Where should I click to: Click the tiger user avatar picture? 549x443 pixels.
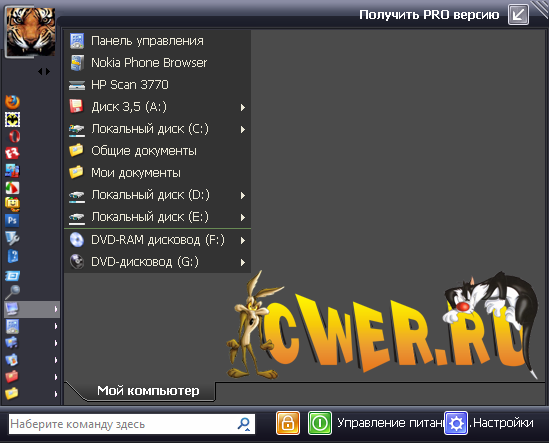click(x=31, y=32)
